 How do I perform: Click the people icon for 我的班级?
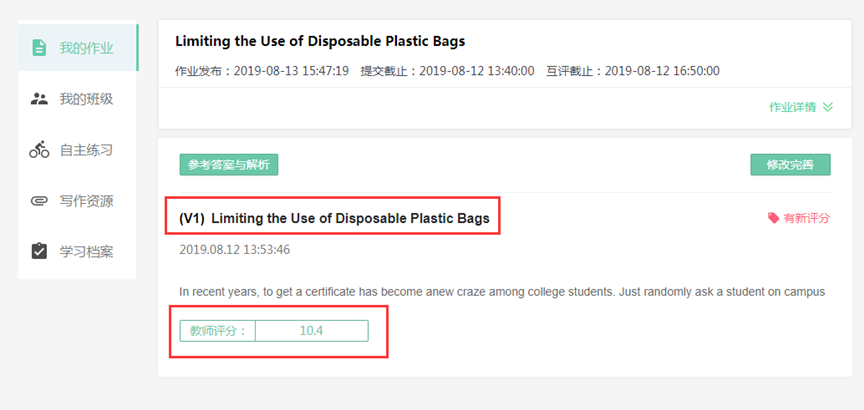[x=39, y=98]
